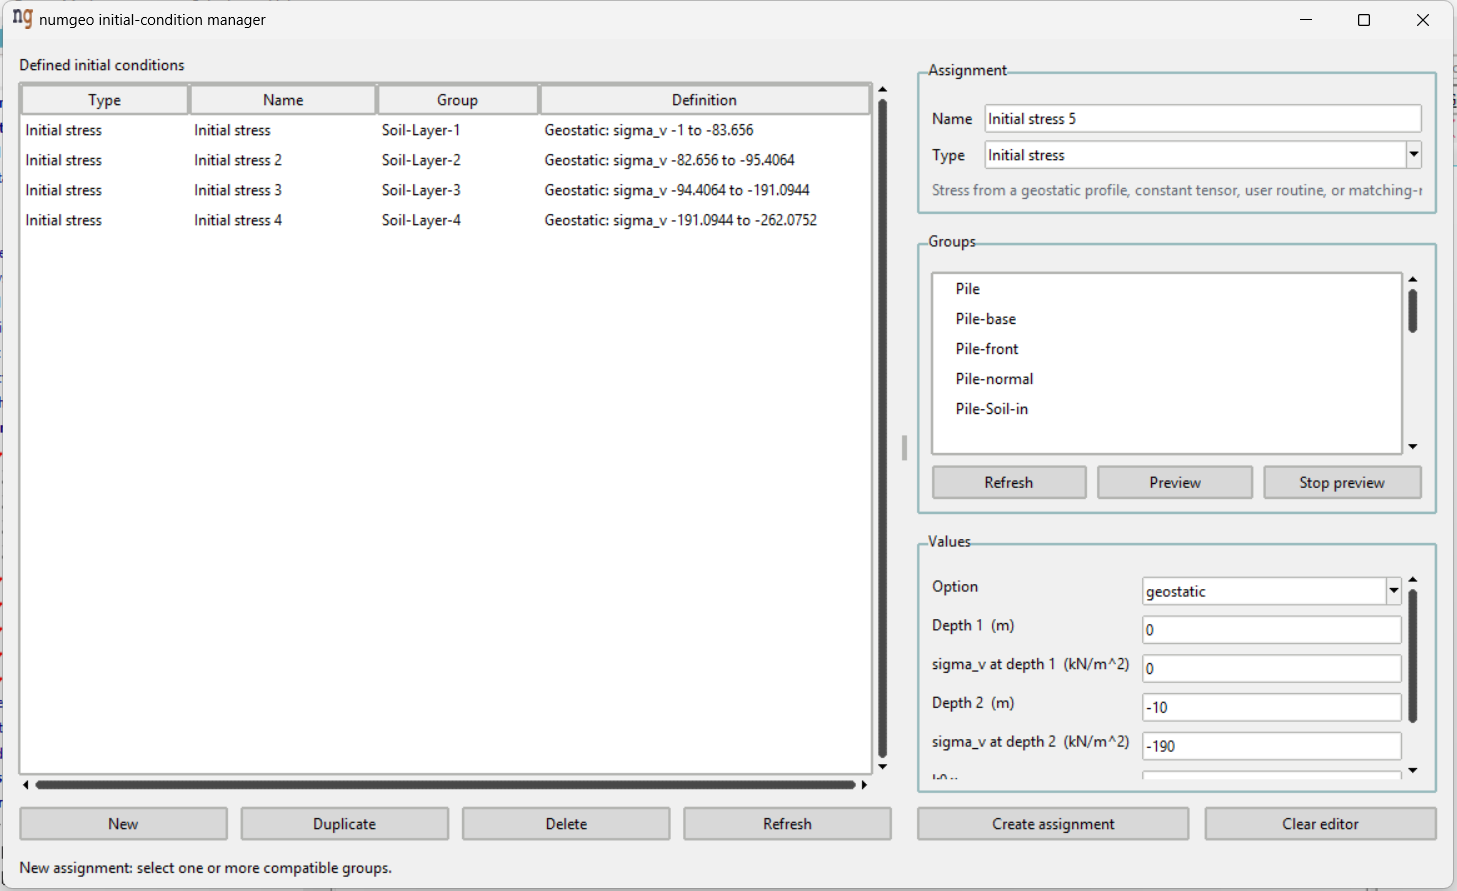Screen dimensions: 1457x891
Task: Click definition sigma_v -1 to -83.656
Action: [x=649, y=130]
